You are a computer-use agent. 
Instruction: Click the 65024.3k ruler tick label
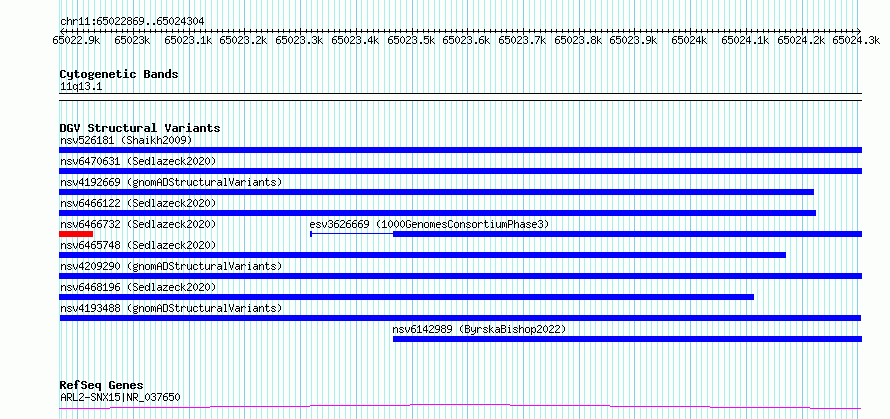(x=856, y=40)
